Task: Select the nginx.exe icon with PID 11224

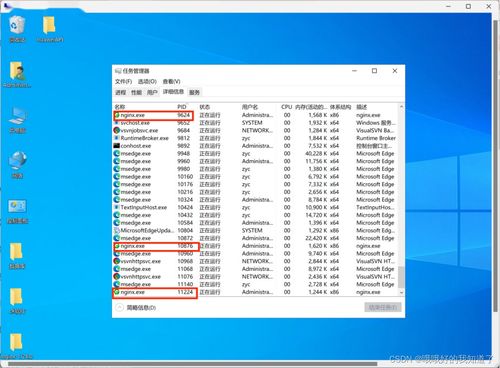Action: coord(117,292)
